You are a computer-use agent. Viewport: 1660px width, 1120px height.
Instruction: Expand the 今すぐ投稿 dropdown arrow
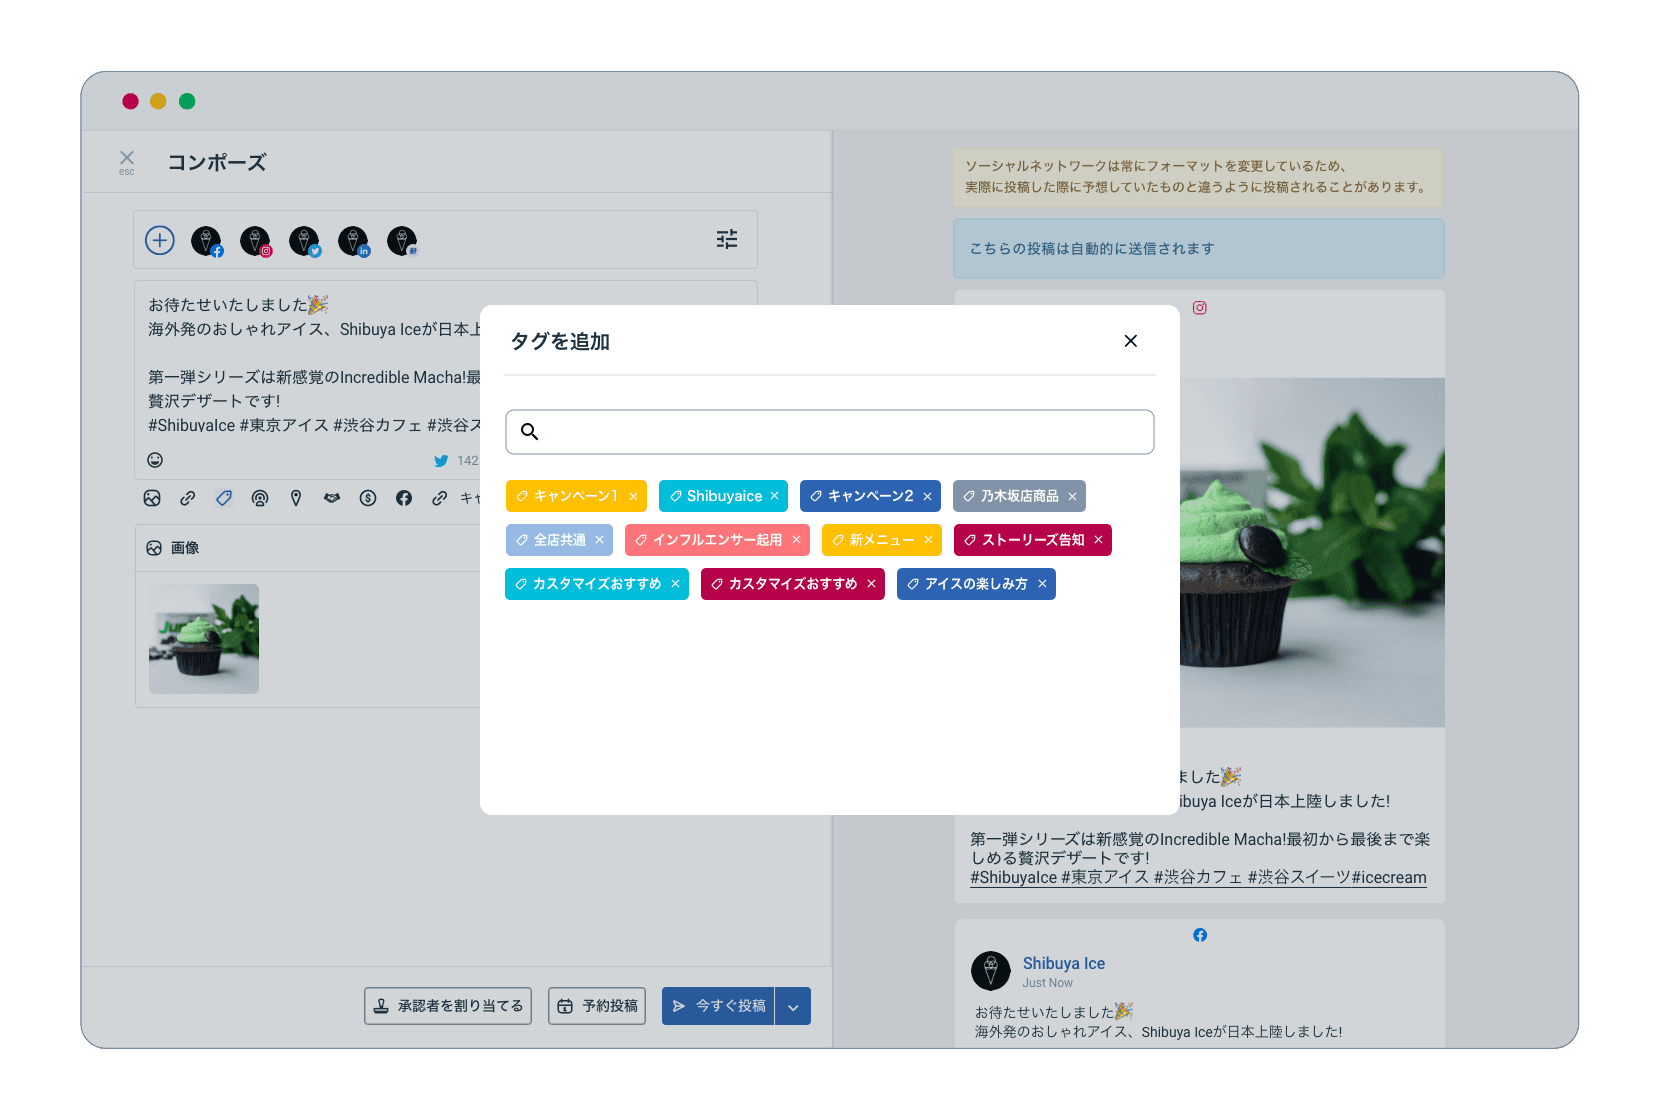tap(793, 1007)
